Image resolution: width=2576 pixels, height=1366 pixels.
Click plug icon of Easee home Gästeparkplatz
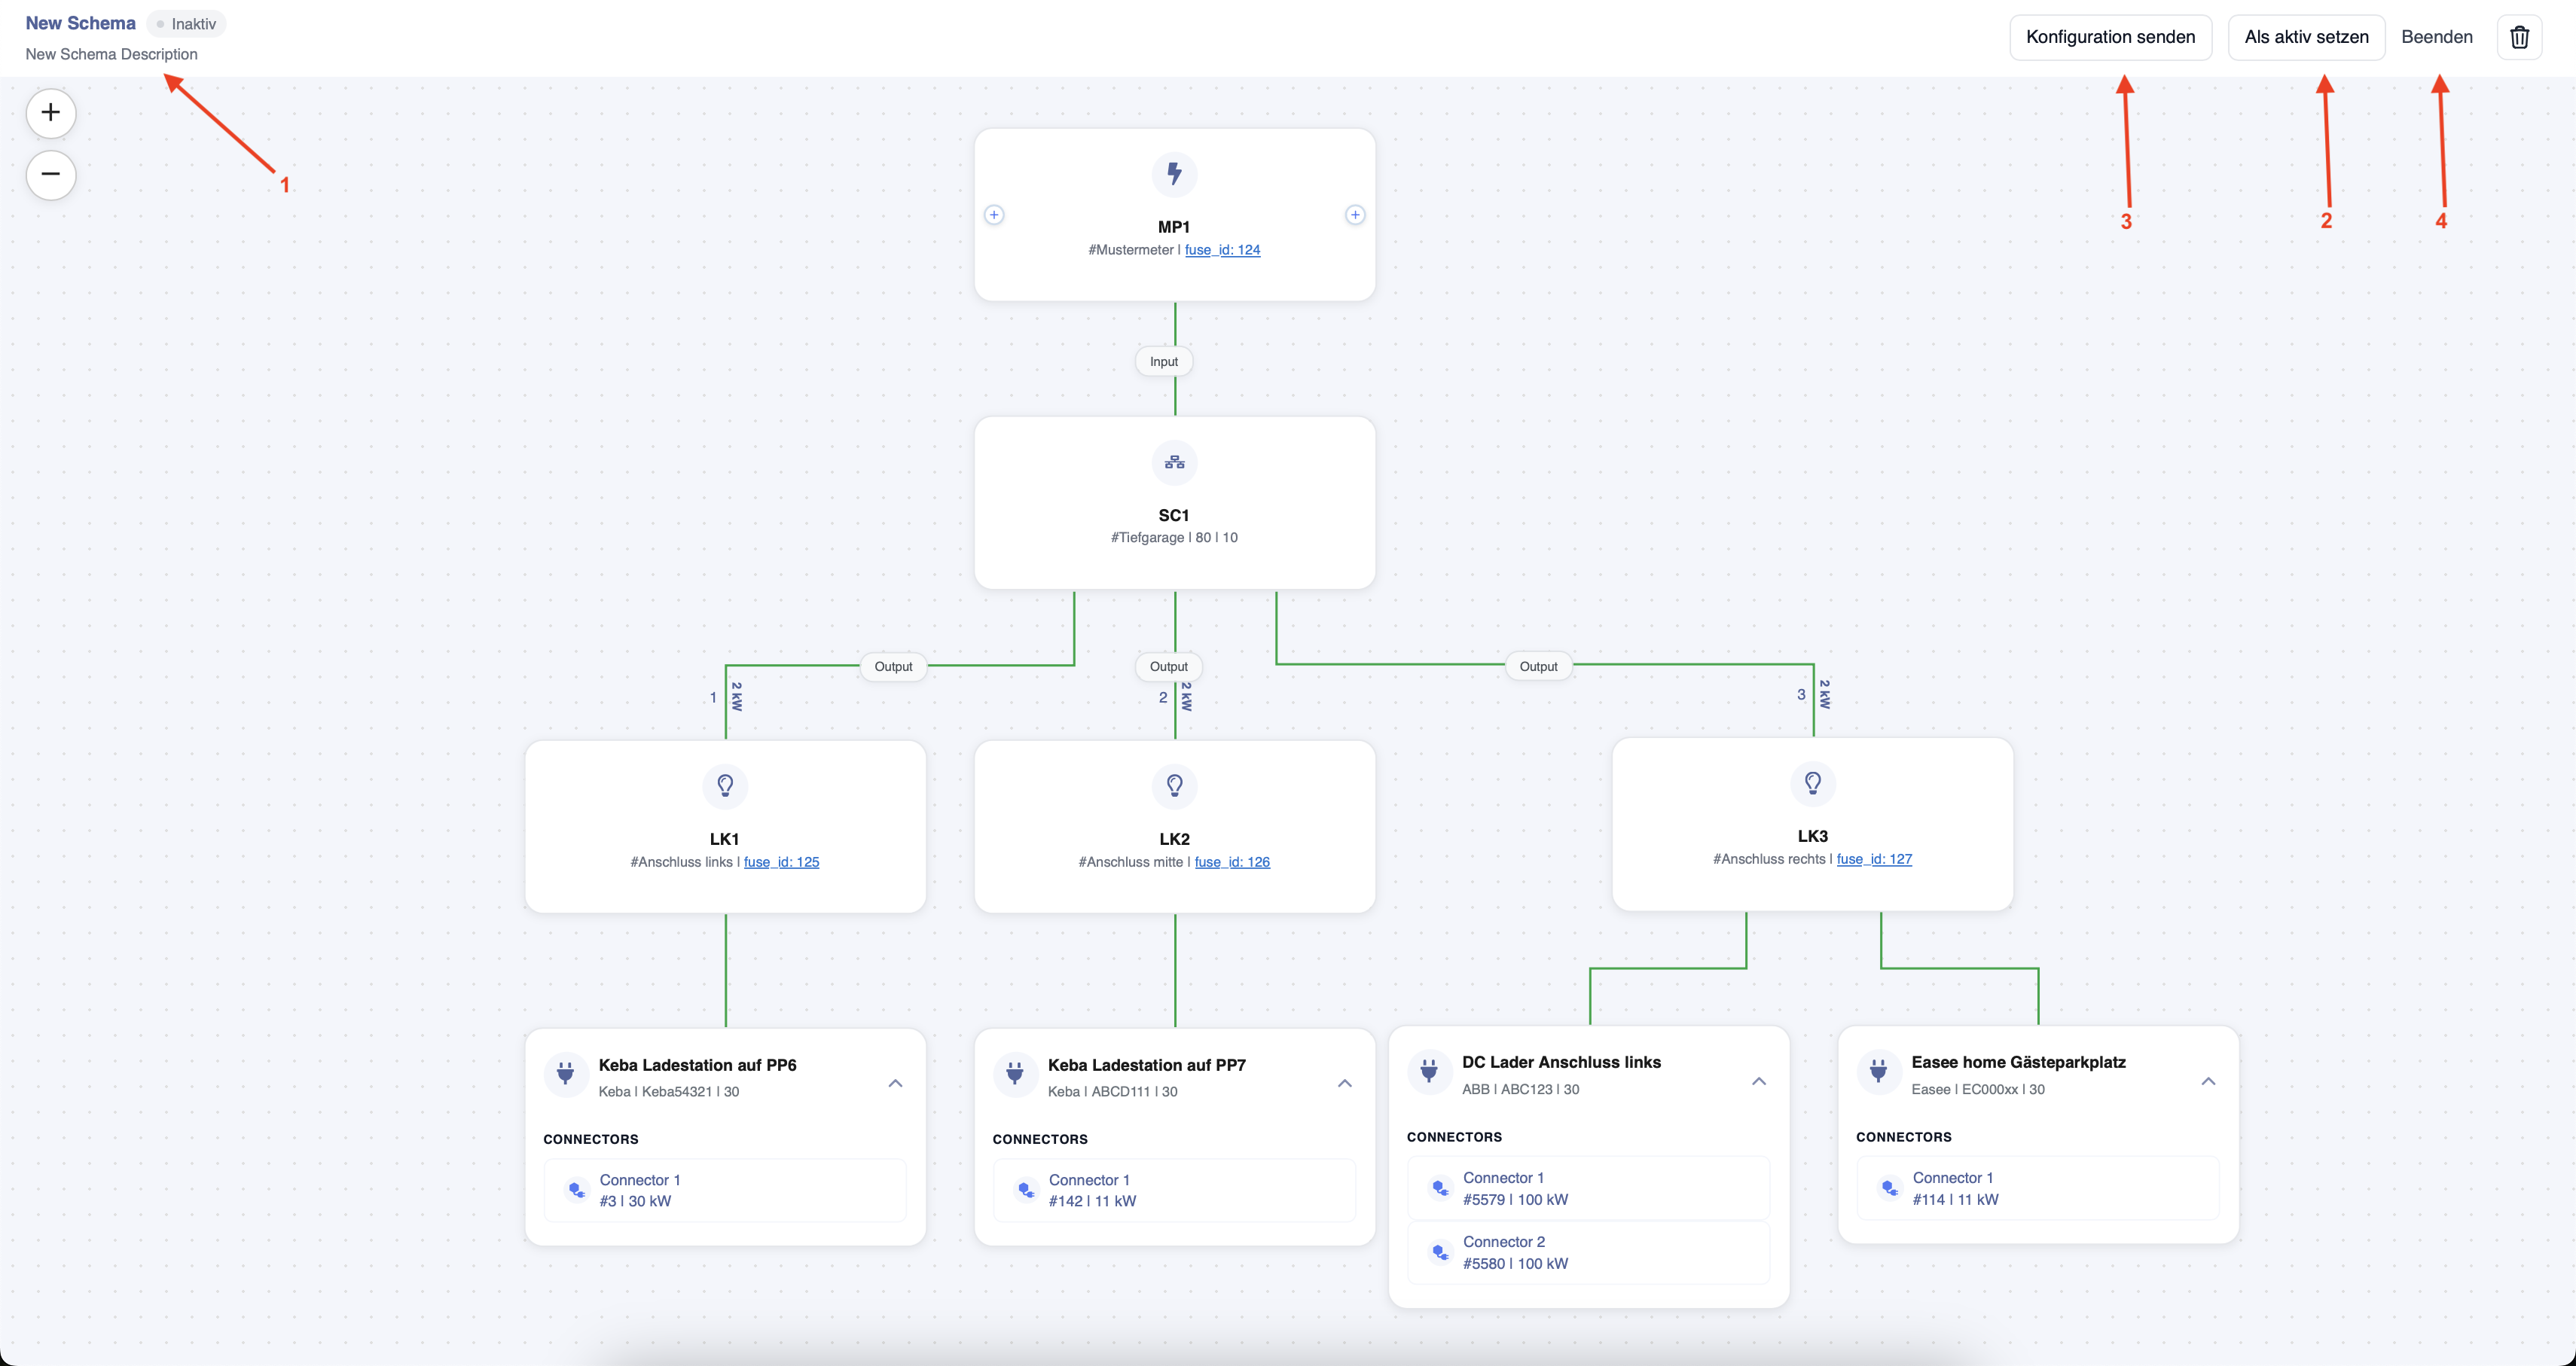click(x=1879, y=1071)
